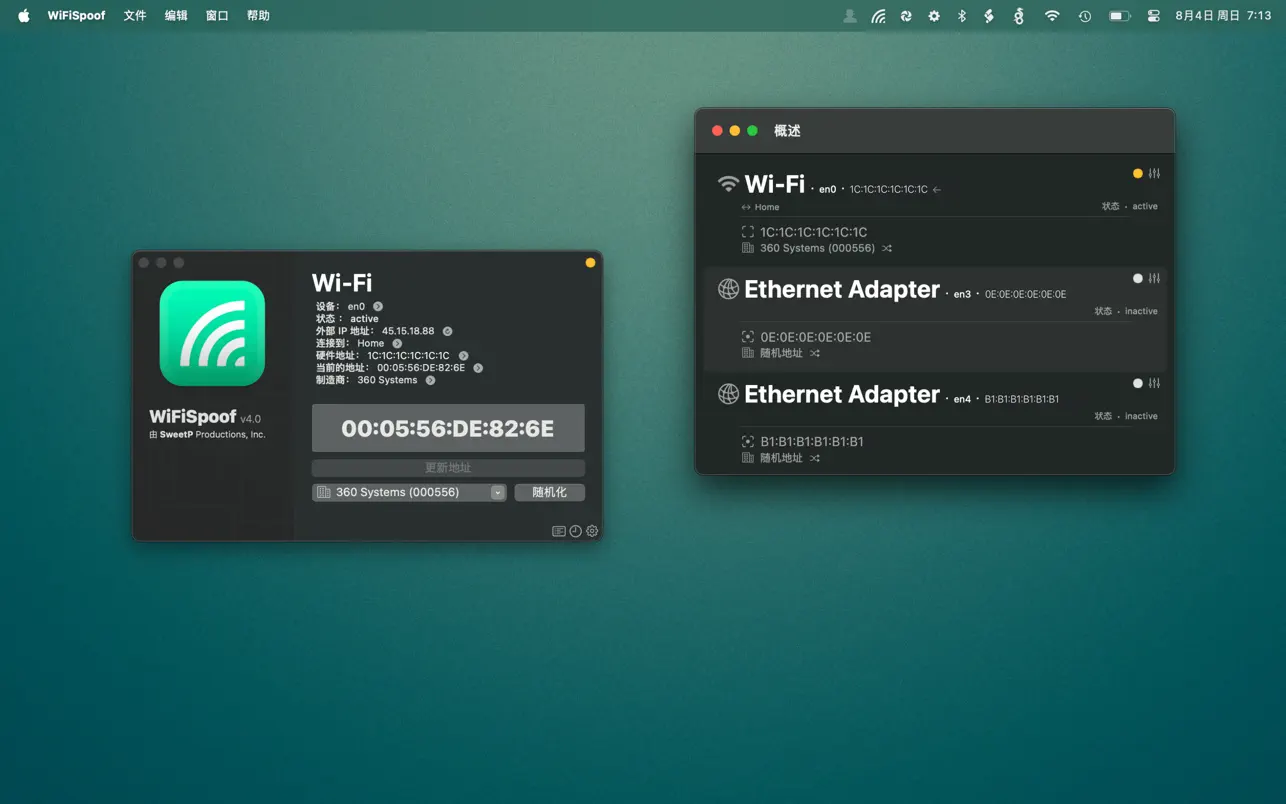The width and height of the screenshot is (1286, 804).
Task: Toggle the status dot on en3 Ethernet Adapter
Action: point(1137,278)
